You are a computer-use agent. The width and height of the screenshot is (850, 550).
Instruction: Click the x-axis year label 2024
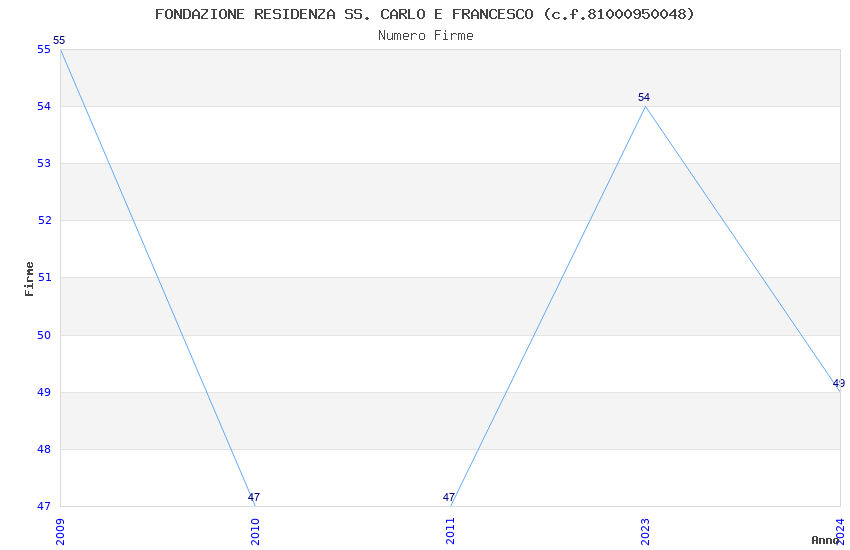point(840,532)
